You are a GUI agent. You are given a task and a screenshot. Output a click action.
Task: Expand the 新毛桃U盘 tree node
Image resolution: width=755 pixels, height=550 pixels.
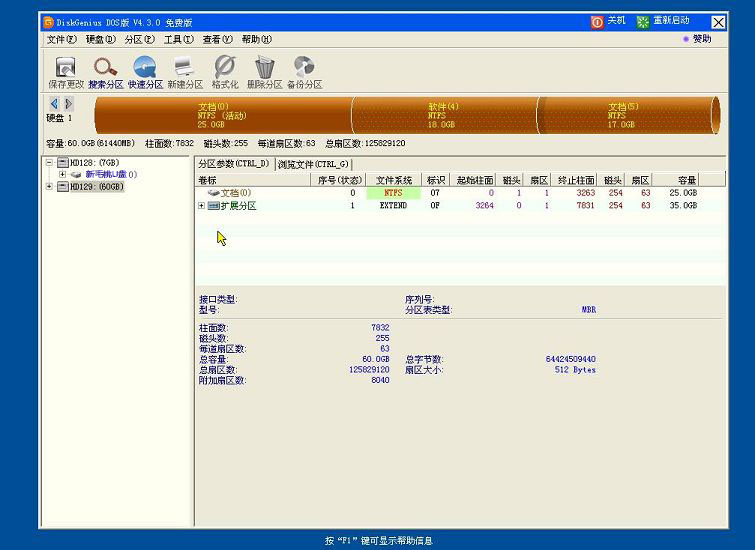(x=62, y=174)
